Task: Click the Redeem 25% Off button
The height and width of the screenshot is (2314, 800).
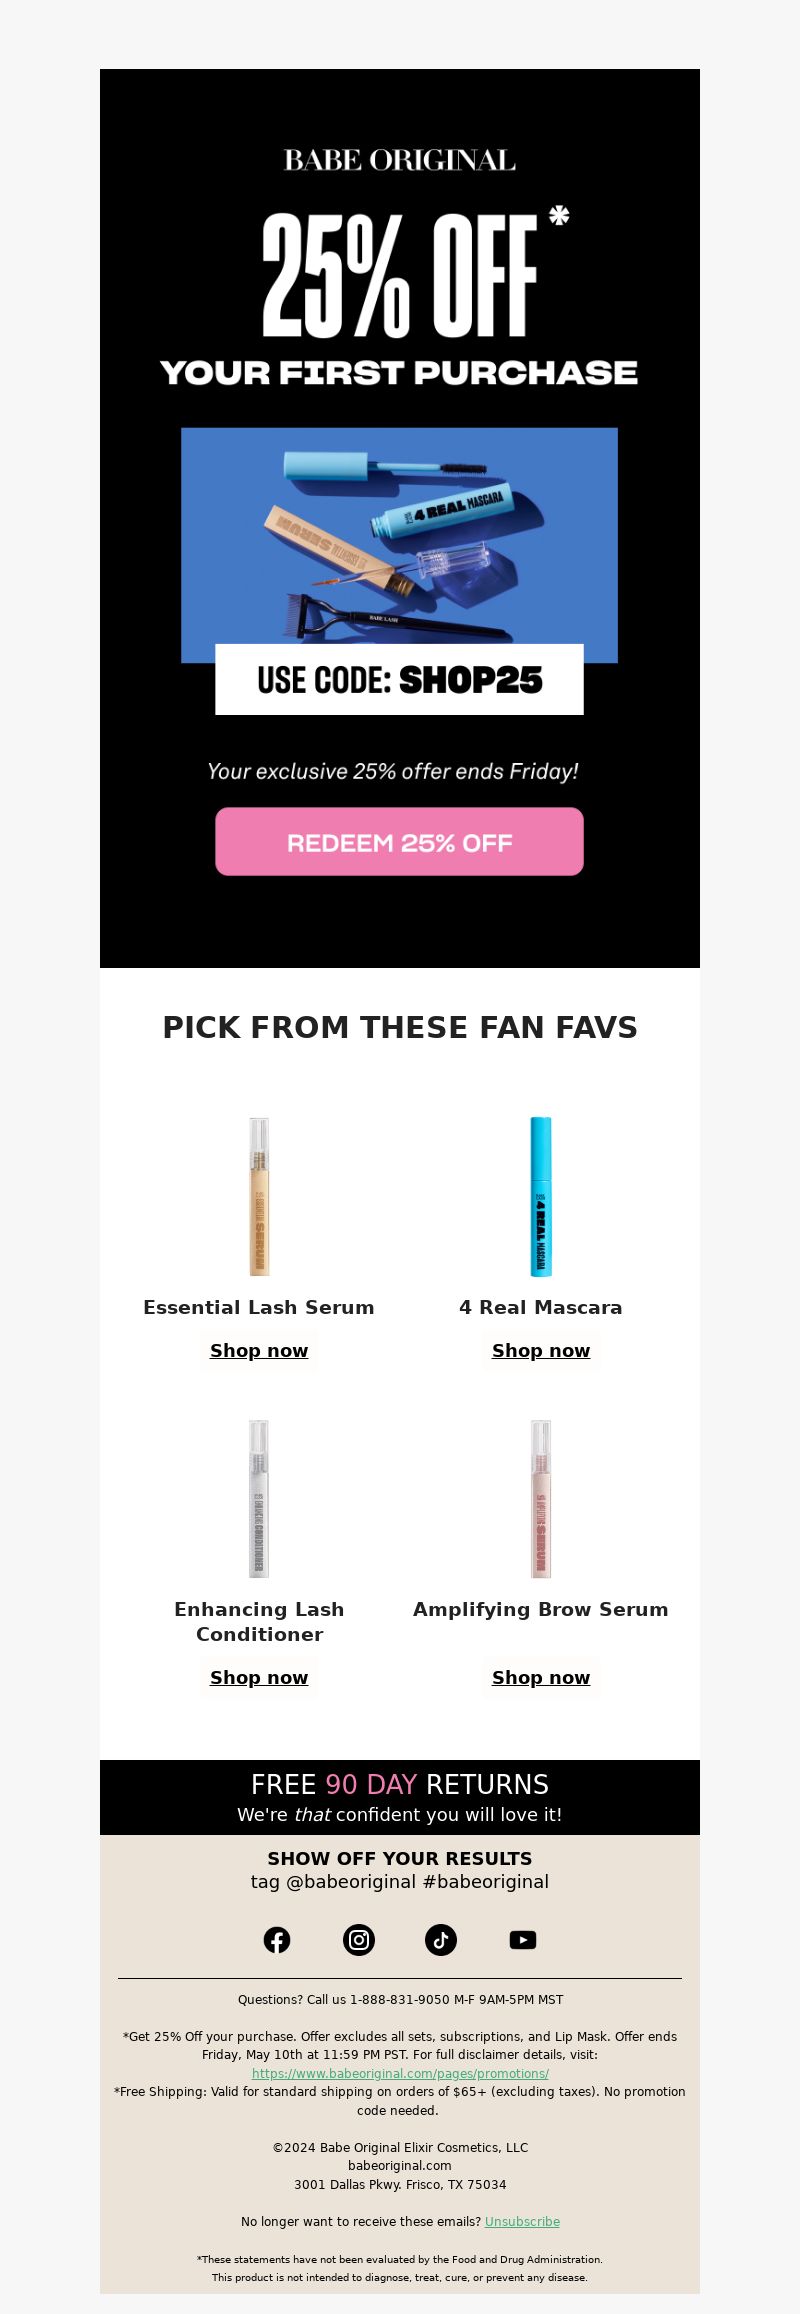Action: click(x=399, y=842)
